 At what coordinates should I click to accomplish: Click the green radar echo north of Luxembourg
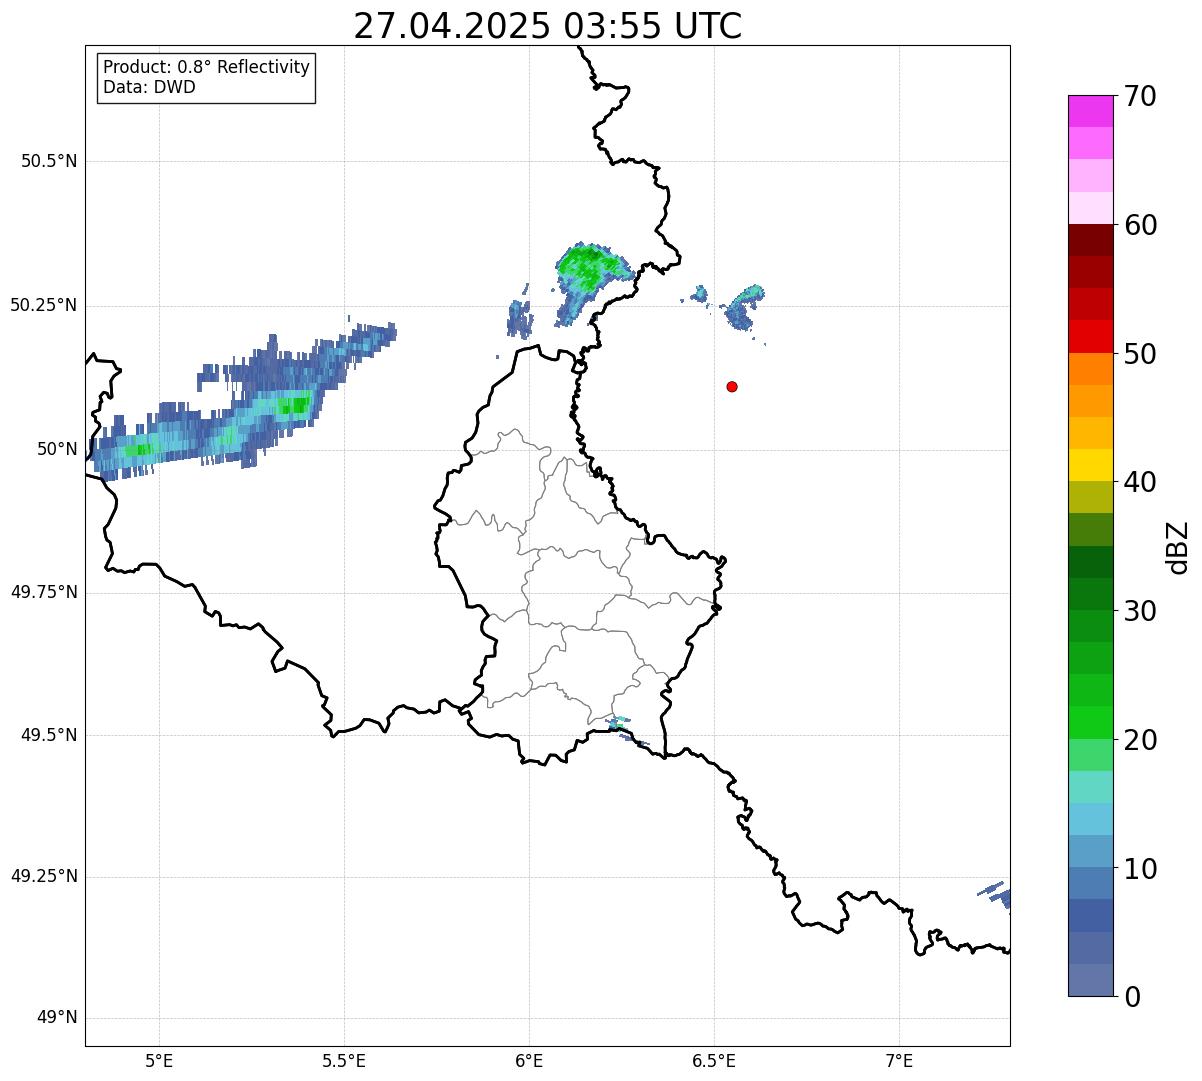click(592, 276)
